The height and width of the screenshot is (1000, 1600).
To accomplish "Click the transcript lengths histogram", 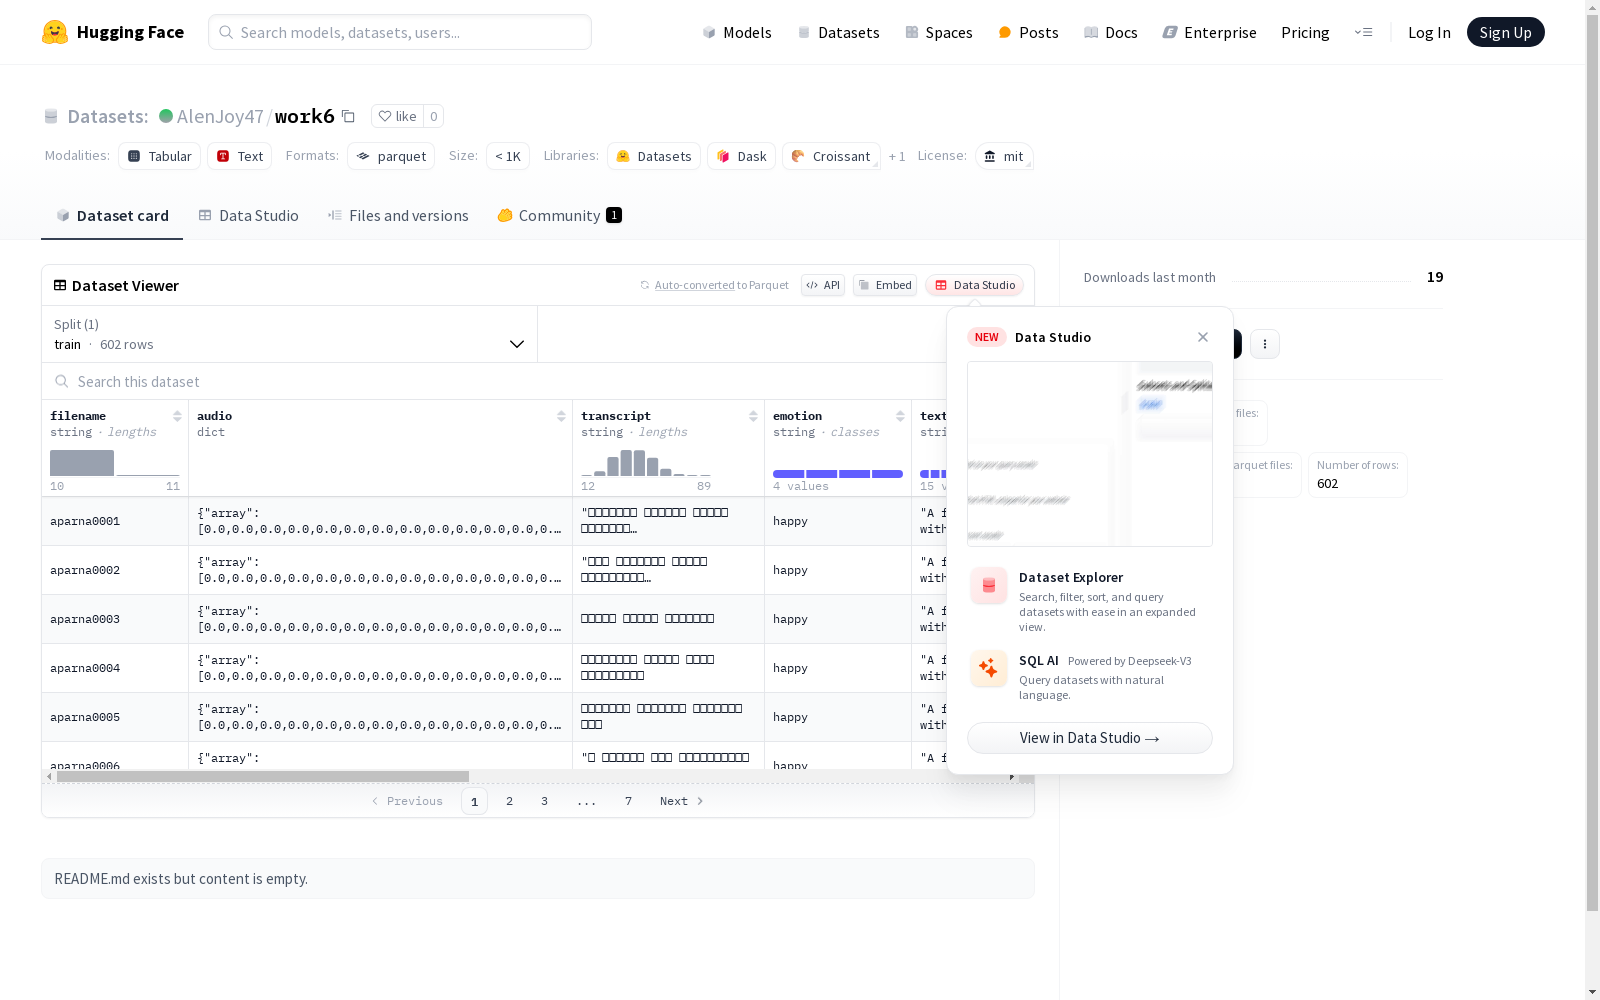I will click(x=646, y=463).
